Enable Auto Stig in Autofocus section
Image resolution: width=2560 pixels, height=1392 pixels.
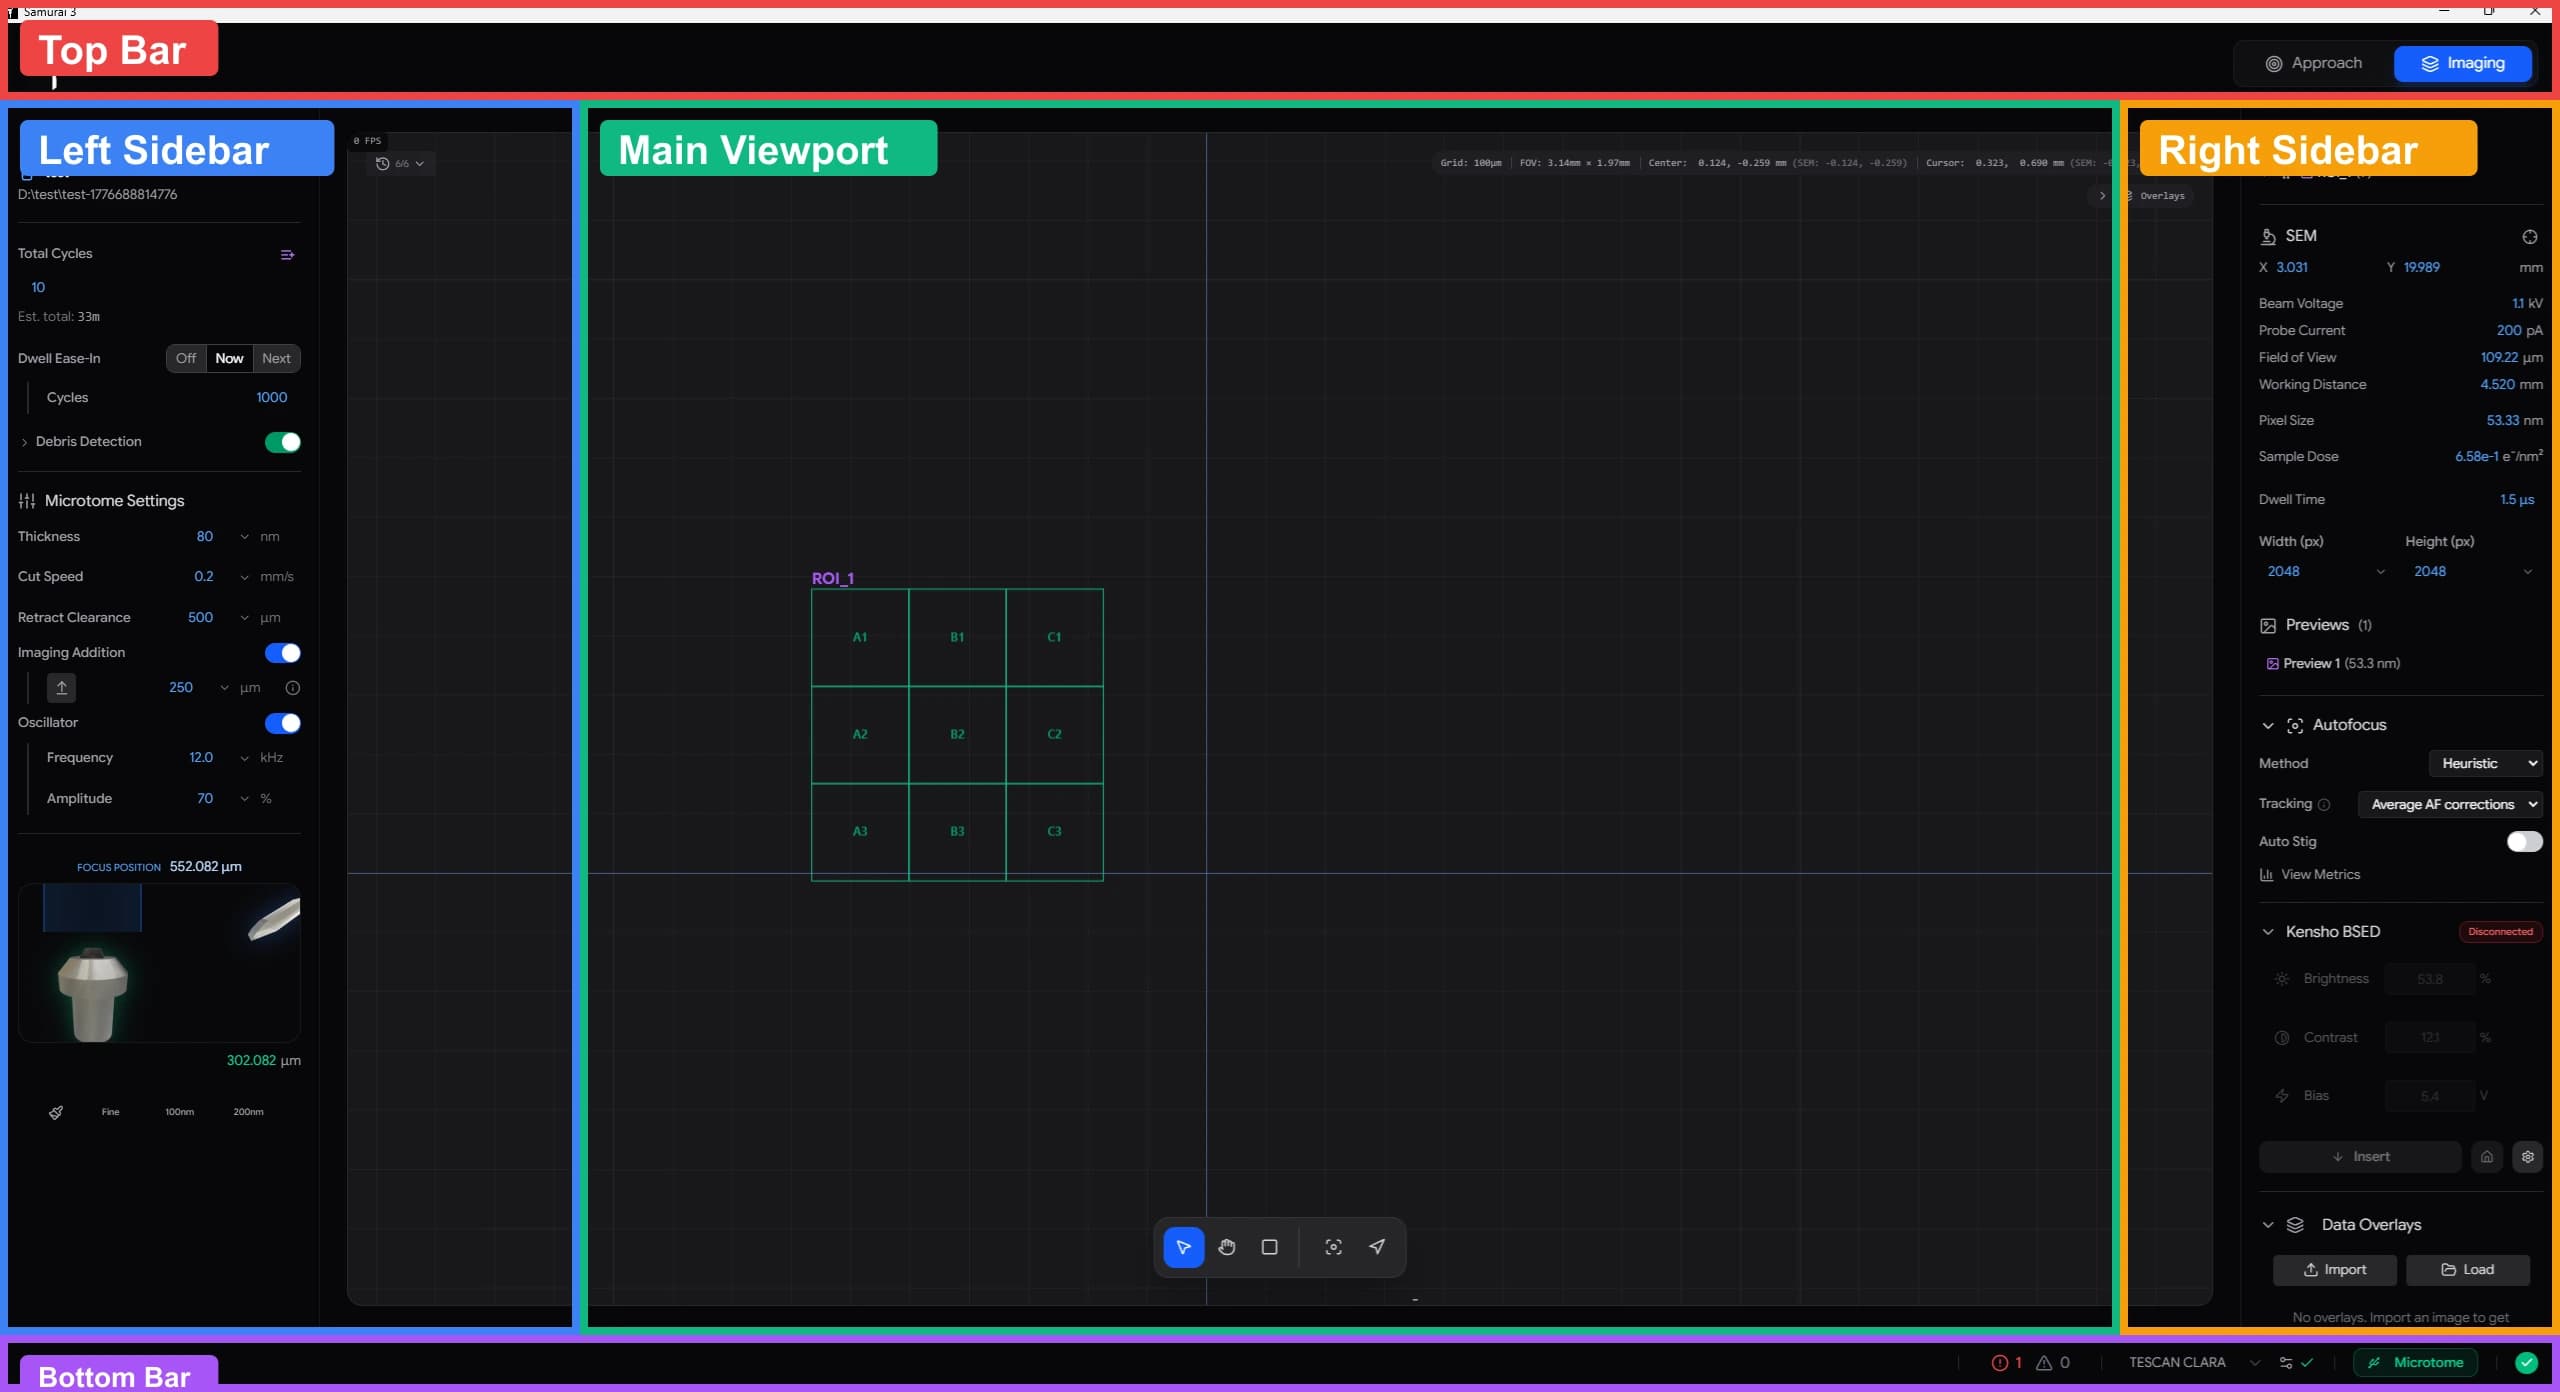click(2524, 841)
